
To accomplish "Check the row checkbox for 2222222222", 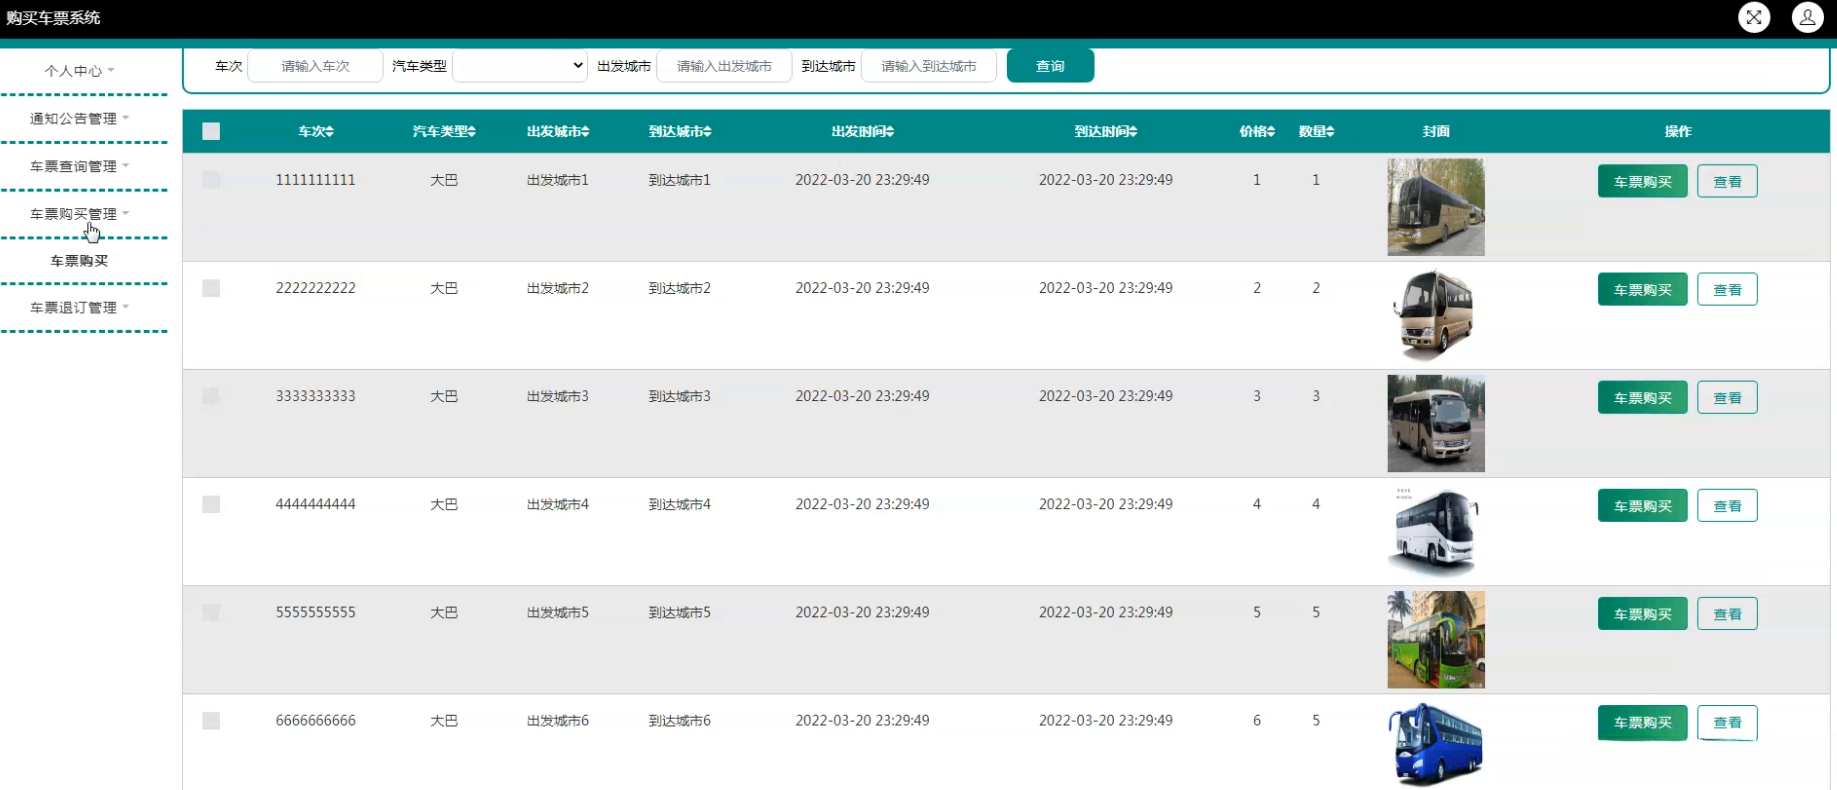I will (x=211, y=288).
